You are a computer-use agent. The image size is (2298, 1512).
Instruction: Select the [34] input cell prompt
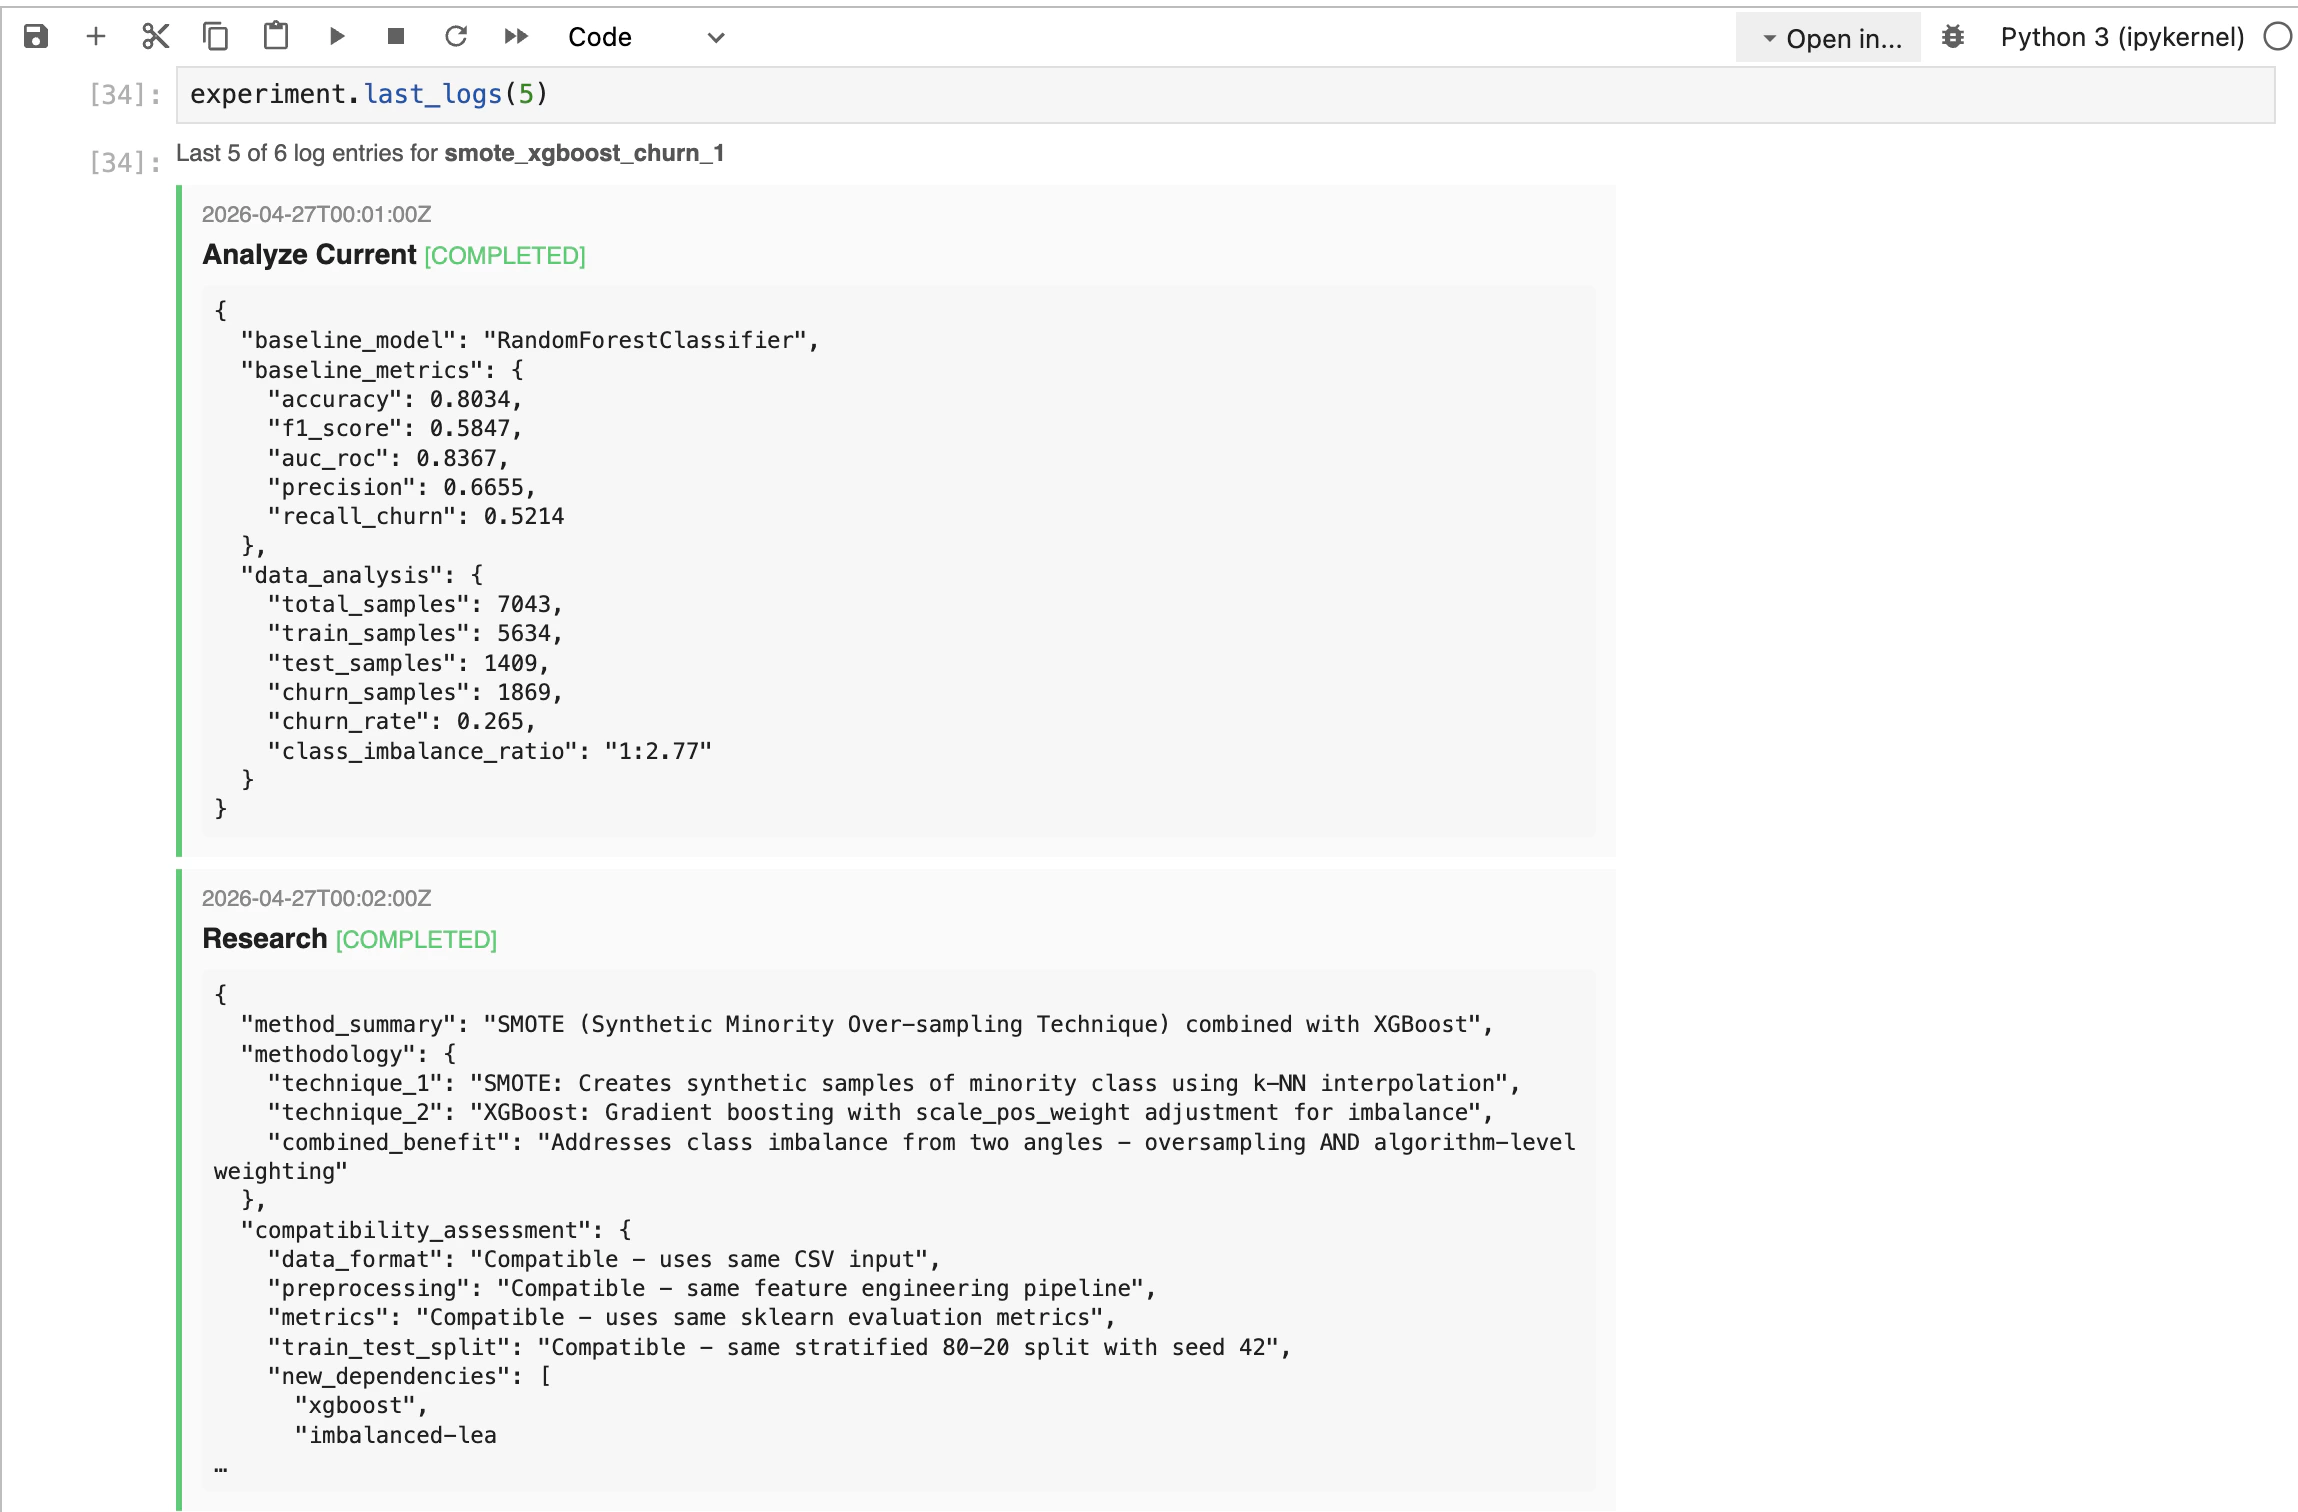click(125, 95)
